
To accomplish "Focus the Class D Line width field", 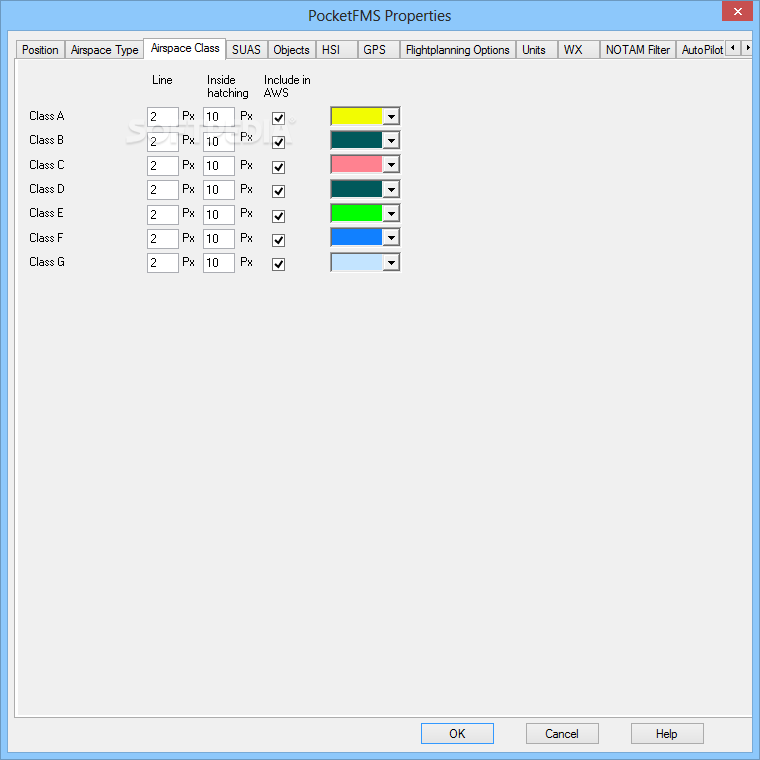I will (x=163, y=190).
